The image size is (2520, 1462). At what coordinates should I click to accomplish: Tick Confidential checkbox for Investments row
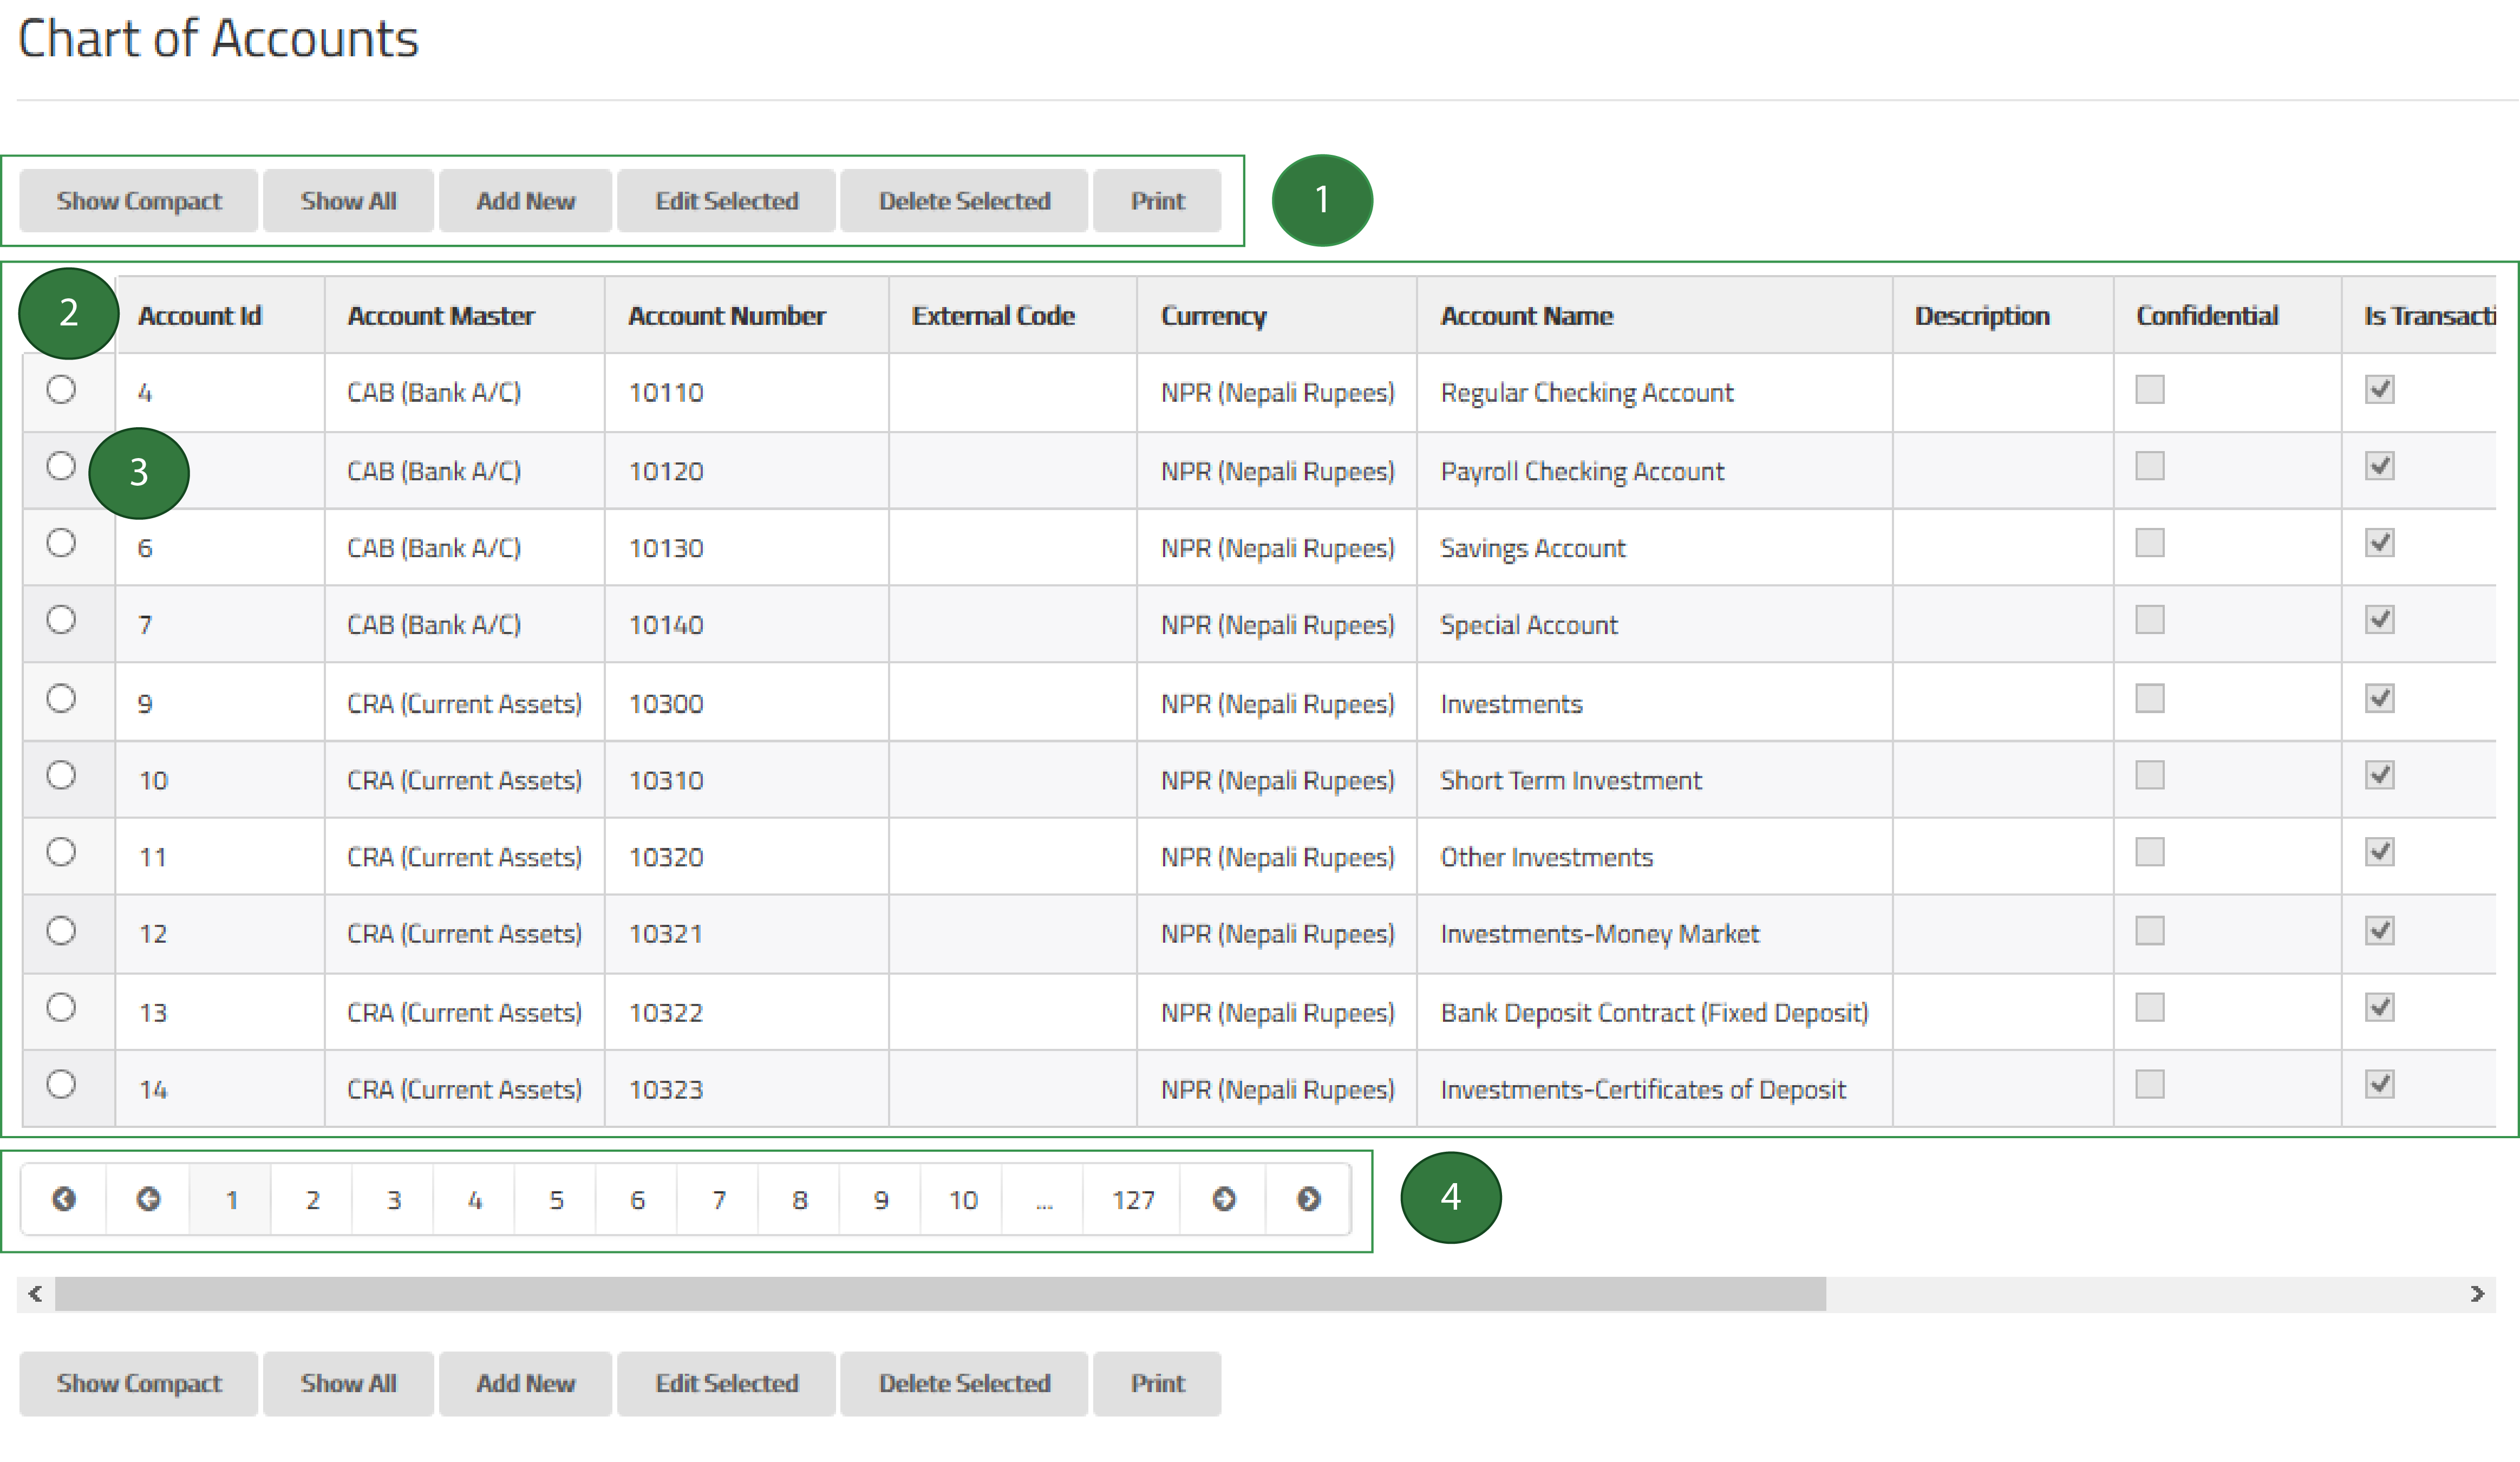[2149, 698]
